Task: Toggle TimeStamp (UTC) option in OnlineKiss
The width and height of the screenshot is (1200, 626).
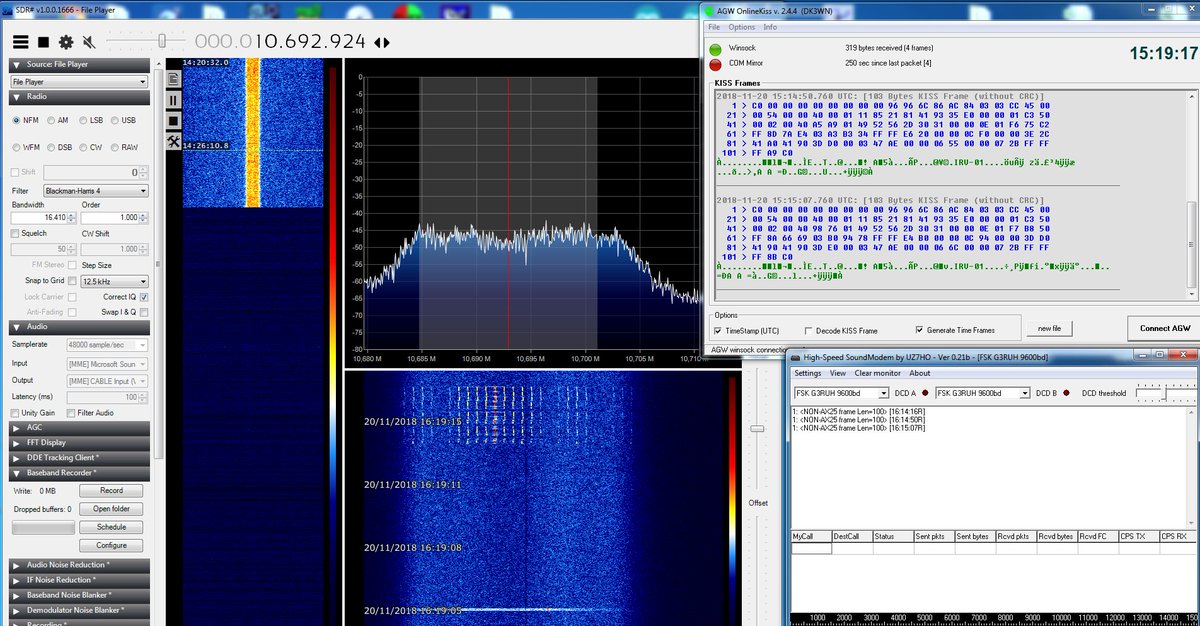Action: (x=717, y=330)
